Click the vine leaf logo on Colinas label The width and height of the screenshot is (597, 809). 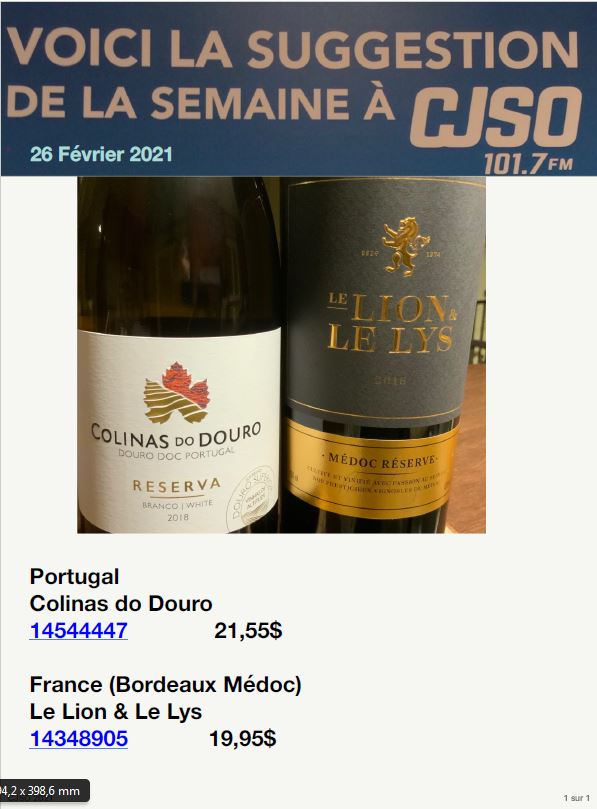[x=177, y=393]
